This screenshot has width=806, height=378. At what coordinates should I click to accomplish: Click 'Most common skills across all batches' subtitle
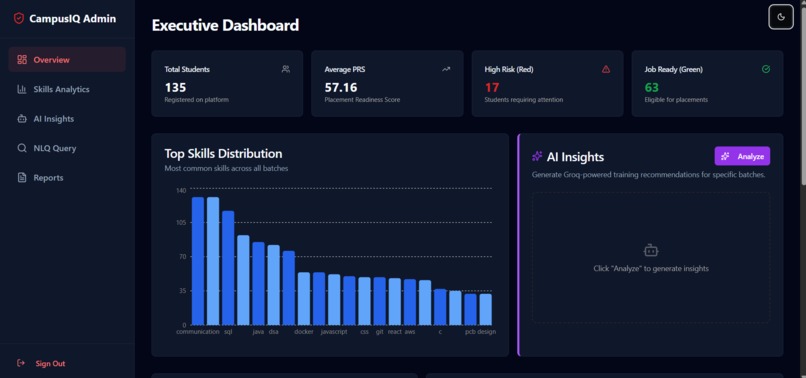226,168
